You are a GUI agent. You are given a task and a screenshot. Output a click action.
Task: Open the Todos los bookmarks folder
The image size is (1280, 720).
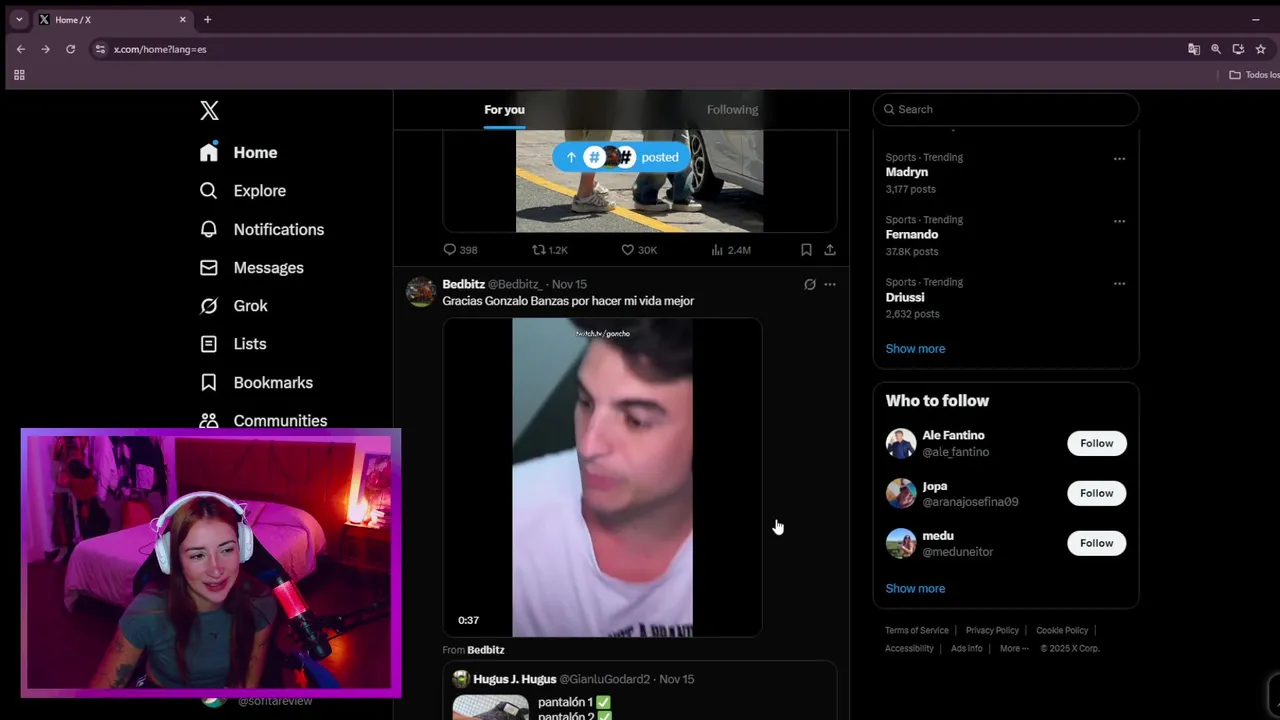(x=1254, y=75)
